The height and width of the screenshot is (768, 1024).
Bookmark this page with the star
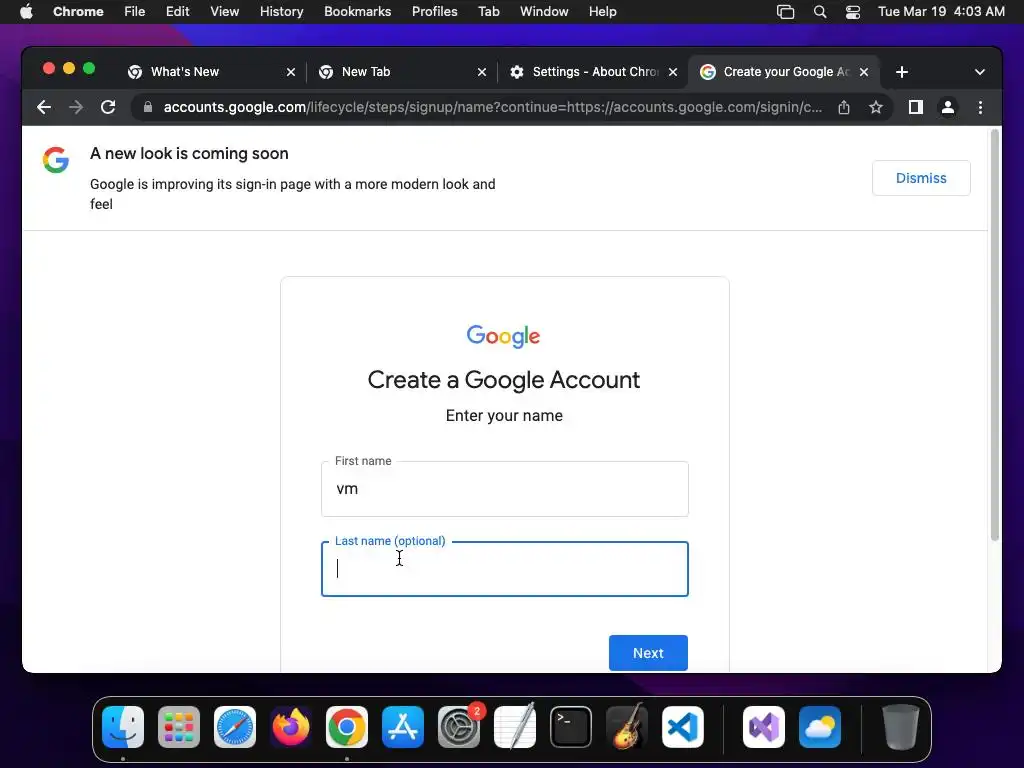876,107
